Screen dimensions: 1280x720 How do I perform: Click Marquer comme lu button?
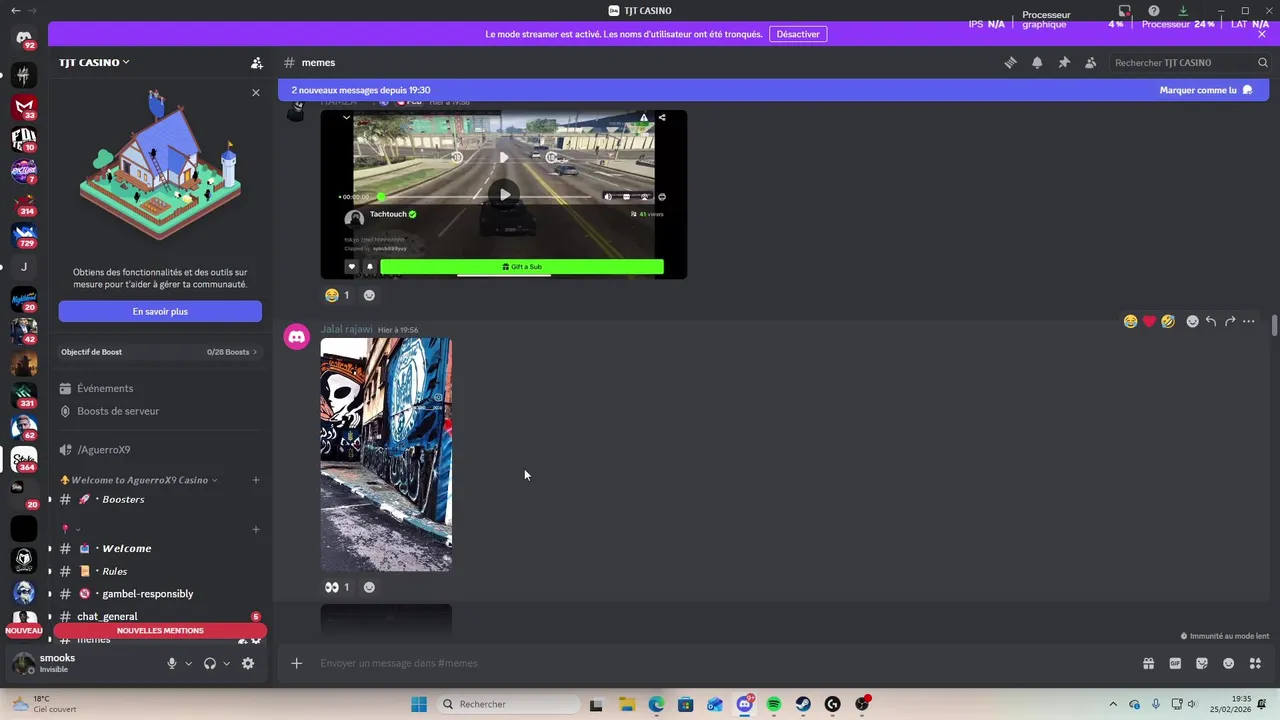pyautogui.click(x=1206, y=90)
